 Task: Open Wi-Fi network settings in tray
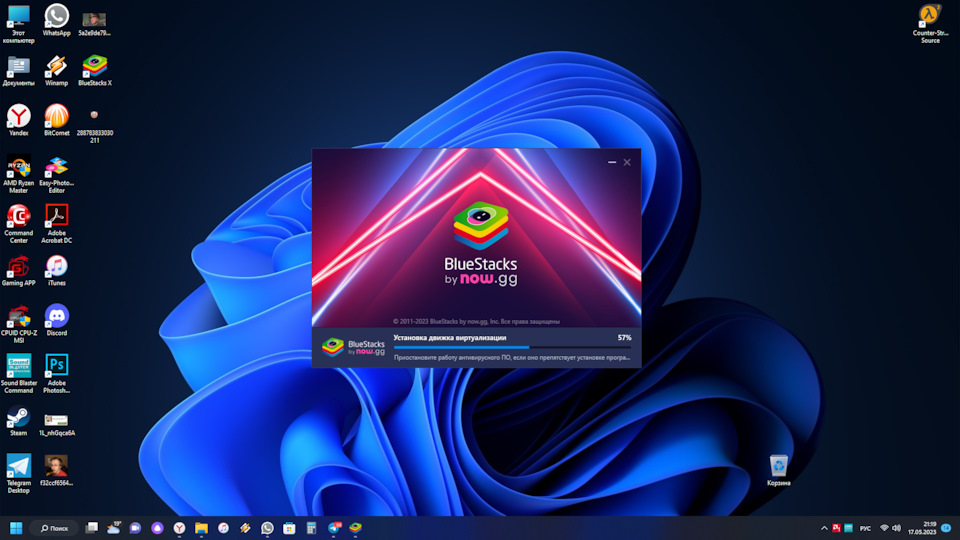point(884,528)
